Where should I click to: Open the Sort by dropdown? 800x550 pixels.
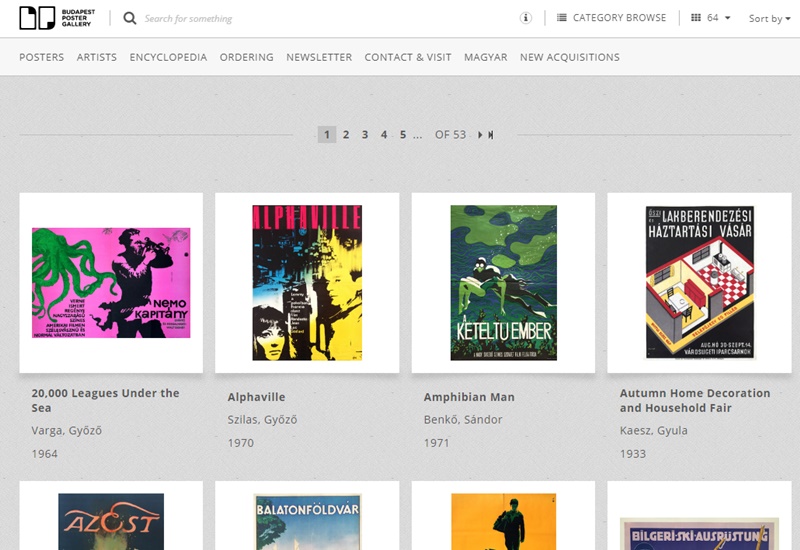[769, 18]
